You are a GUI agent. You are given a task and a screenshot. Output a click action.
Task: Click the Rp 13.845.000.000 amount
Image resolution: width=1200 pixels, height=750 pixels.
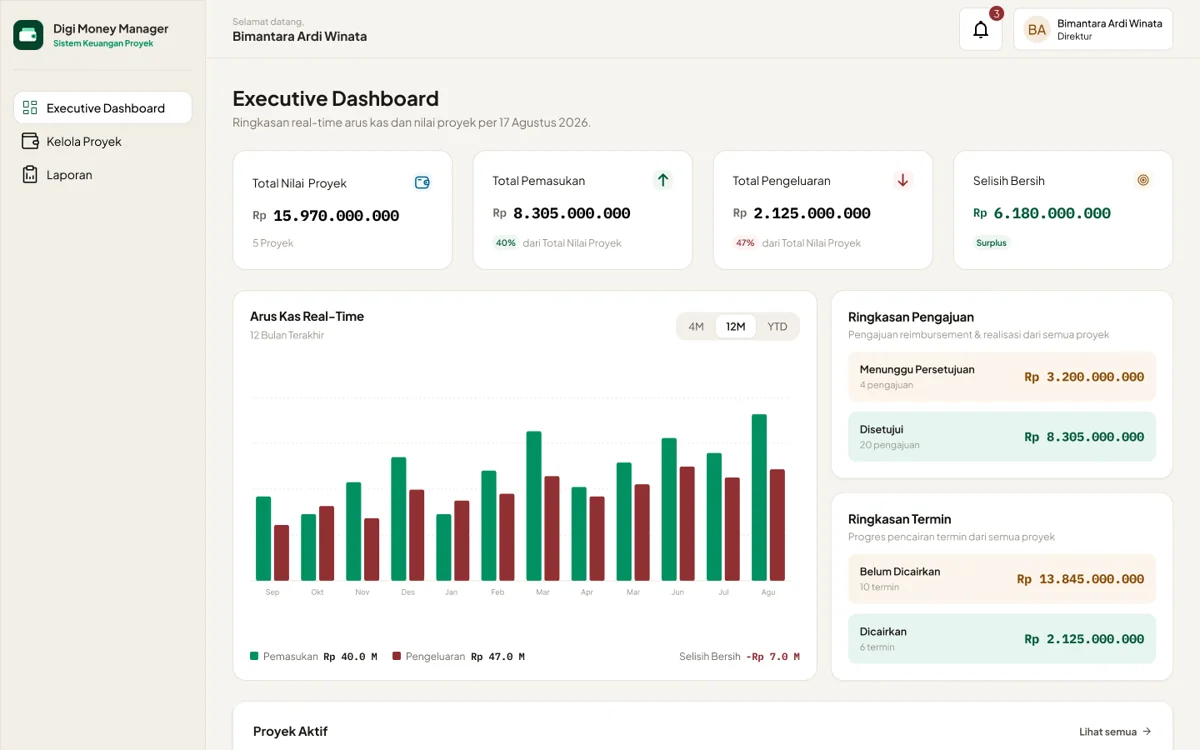[1080, 579]
